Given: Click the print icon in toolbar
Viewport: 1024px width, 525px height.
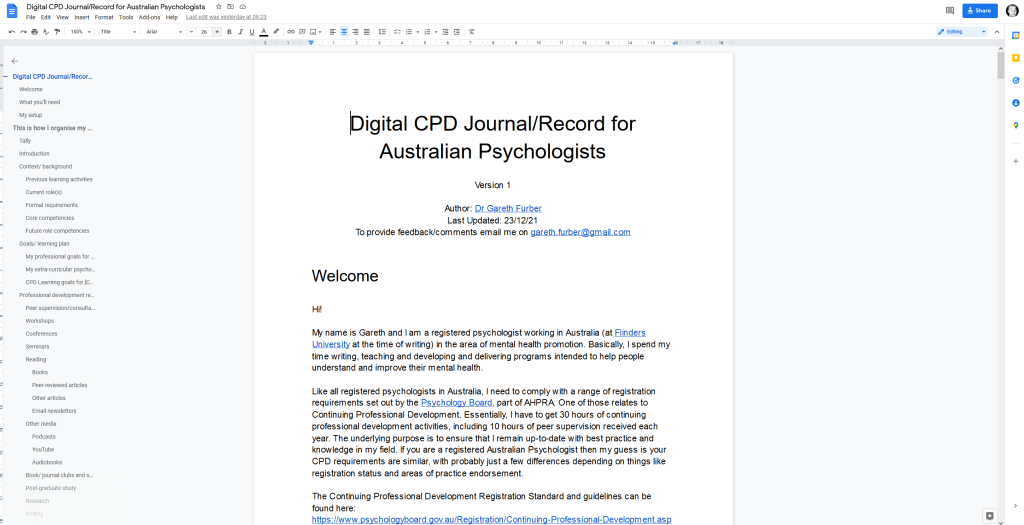Looking at the screenshot, I should pos(34,32).
